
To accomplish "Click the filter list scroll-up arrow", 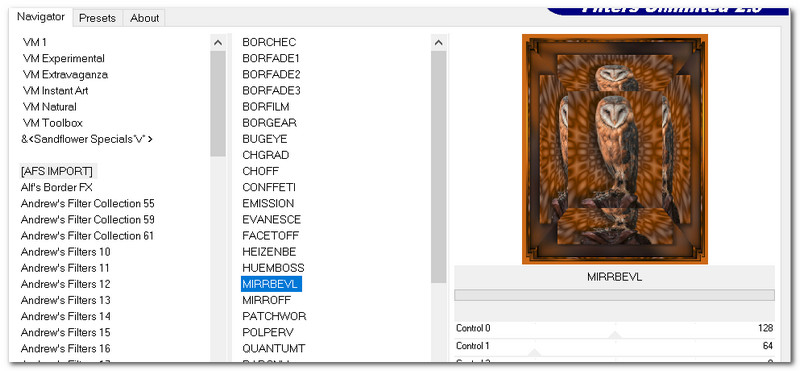I will coord(439,43).
